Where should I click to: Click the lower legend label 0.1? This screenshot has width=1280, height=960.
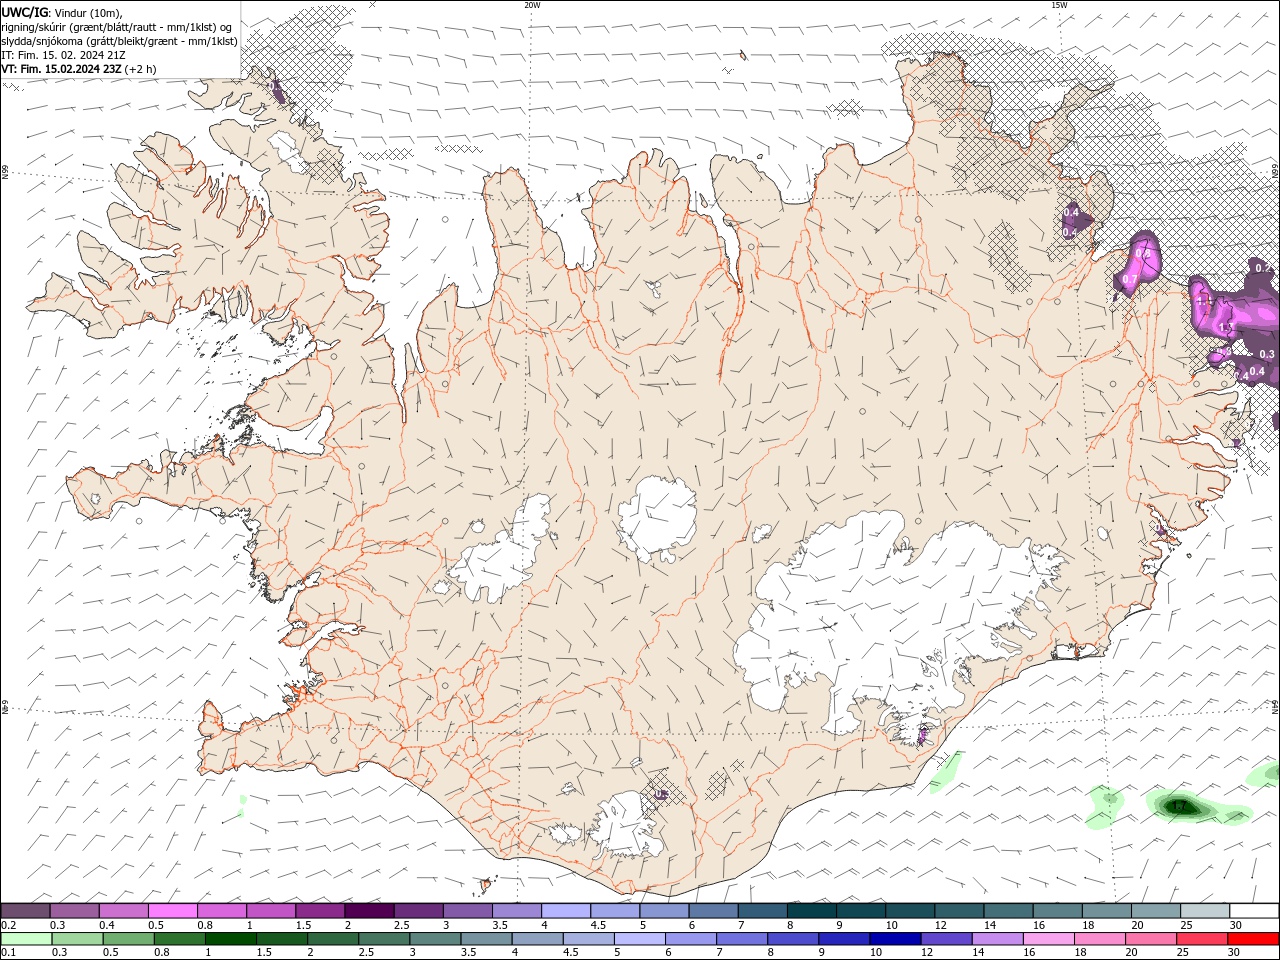[8, 953]
